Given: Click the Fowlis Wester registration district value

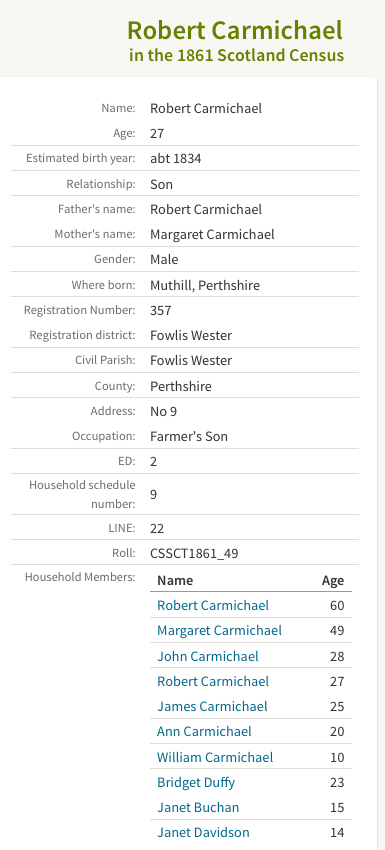Looking at the screenshot, I should [191, 335].
